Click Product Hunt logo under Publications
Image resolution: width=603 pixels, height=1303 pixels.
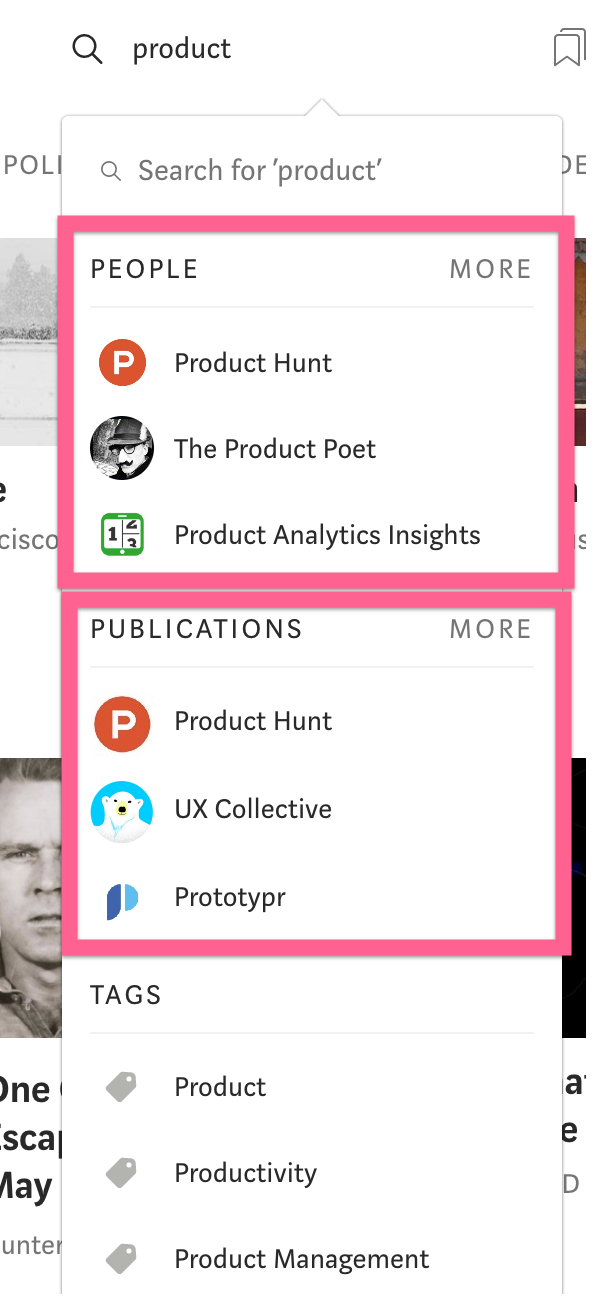pos(122,722)
